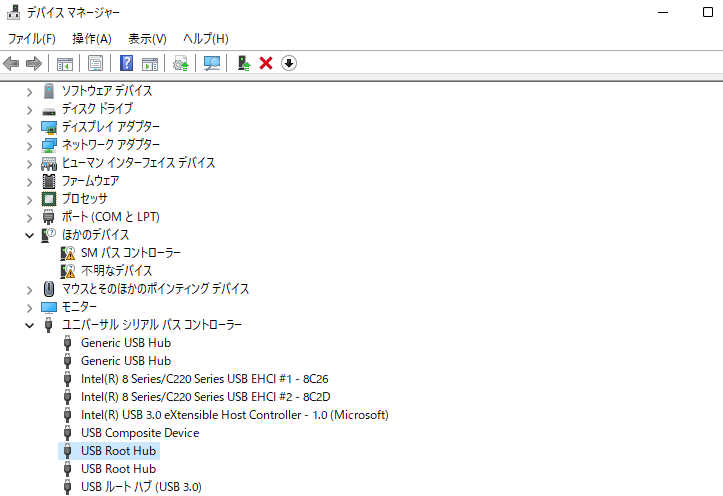Image resolution: width=723 pixels, height=496 pixels.
Task: Scan for hardware changes using the monitor icon
Action: (x=212, y=63)
